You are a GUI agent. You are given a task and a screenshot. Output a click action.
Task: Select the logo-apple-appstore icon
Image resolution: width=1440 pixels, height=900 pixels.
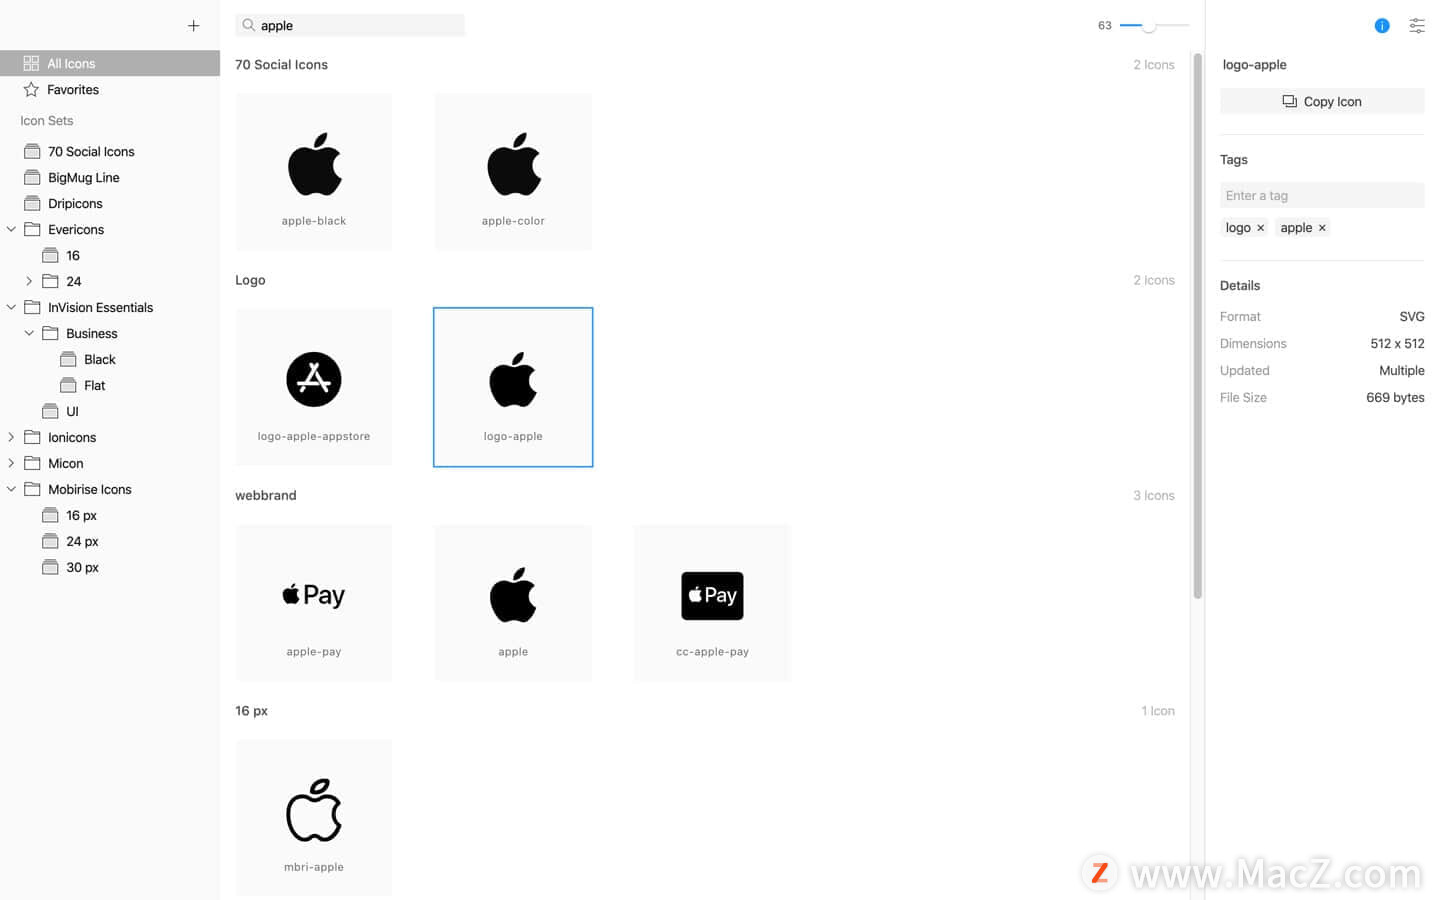tap(314, 387)
